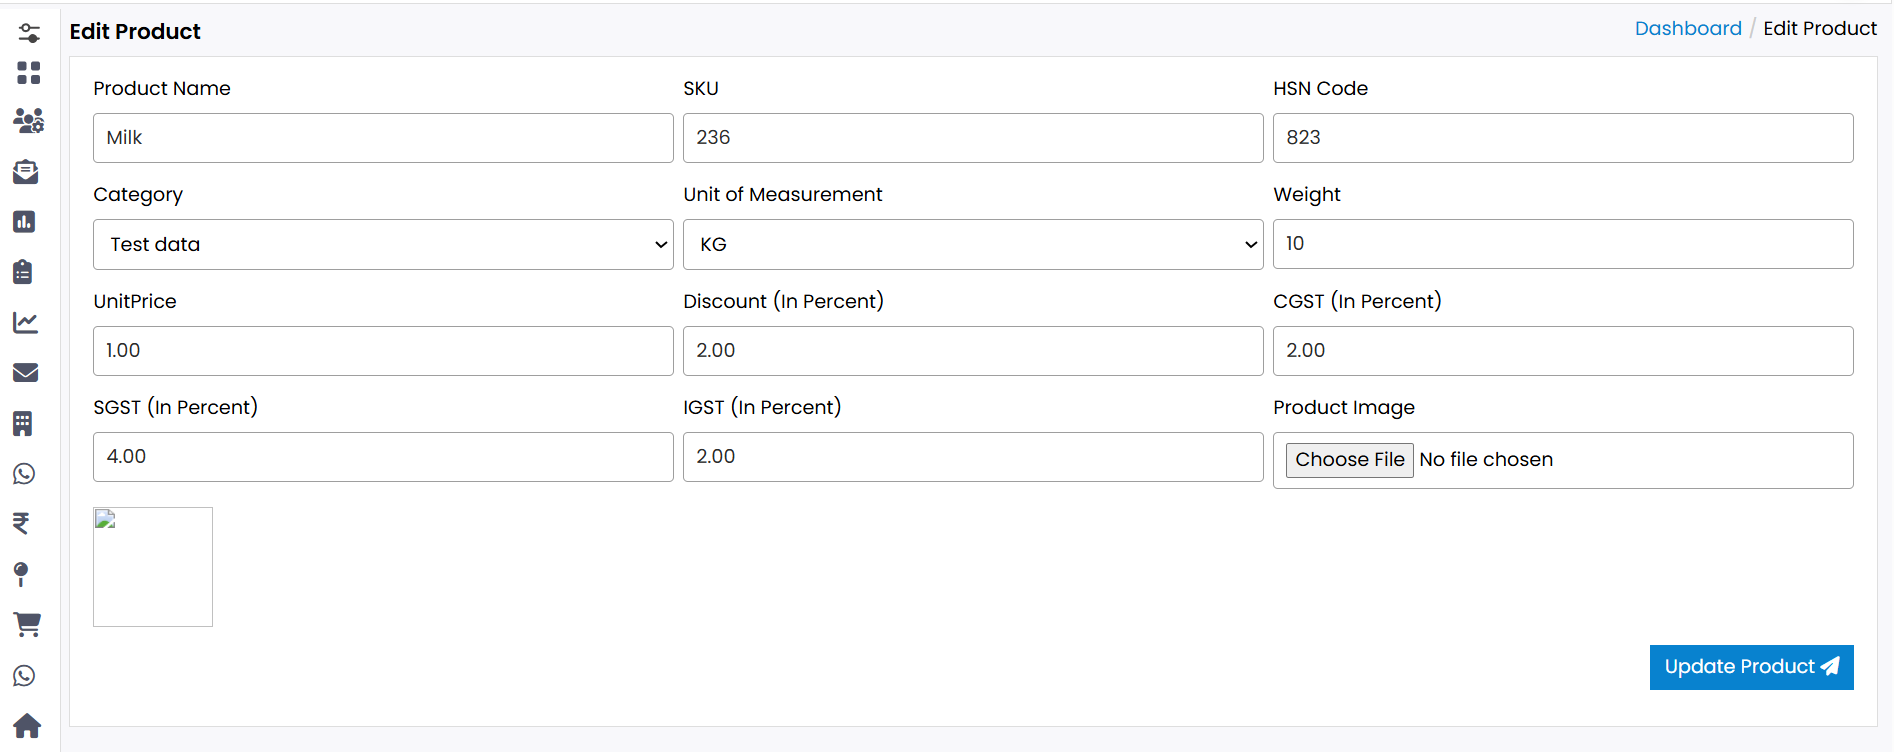
Task: Click the line chart analytics icon
Action: pyautogui.click(x=26, y=322)
